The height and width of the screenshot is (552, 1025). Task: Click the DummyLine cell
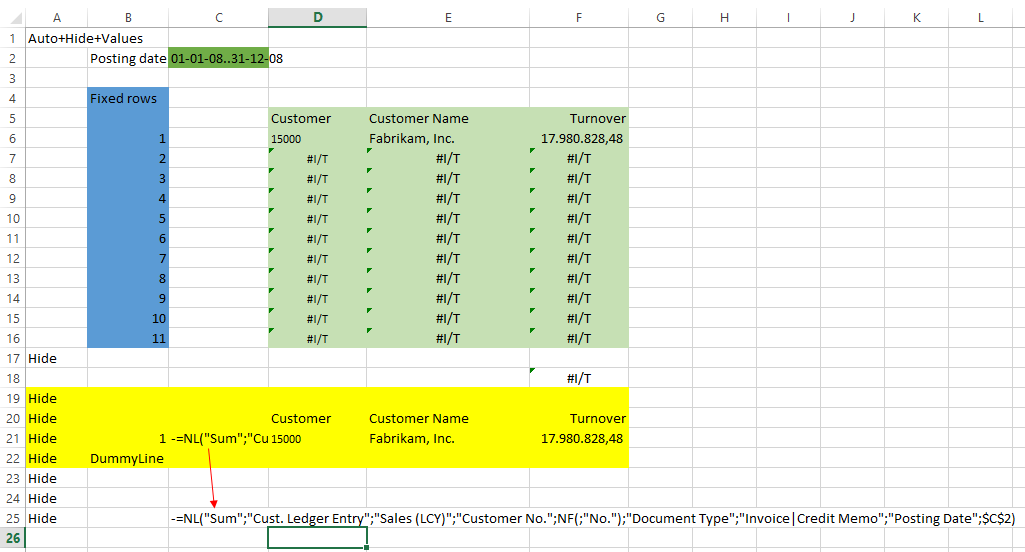(x=127, y=458)
